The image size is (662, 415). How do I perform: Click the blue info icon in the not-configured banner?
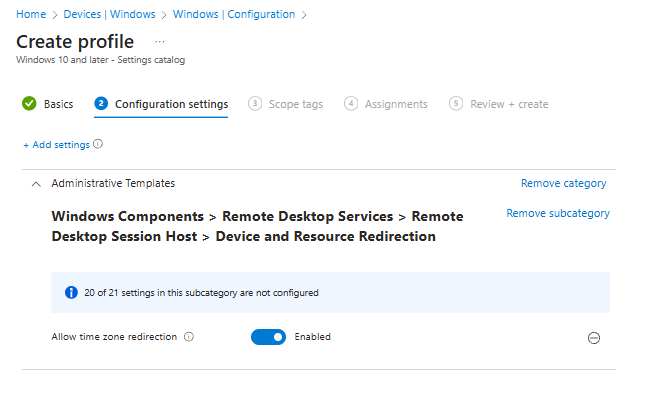point(71,293)
